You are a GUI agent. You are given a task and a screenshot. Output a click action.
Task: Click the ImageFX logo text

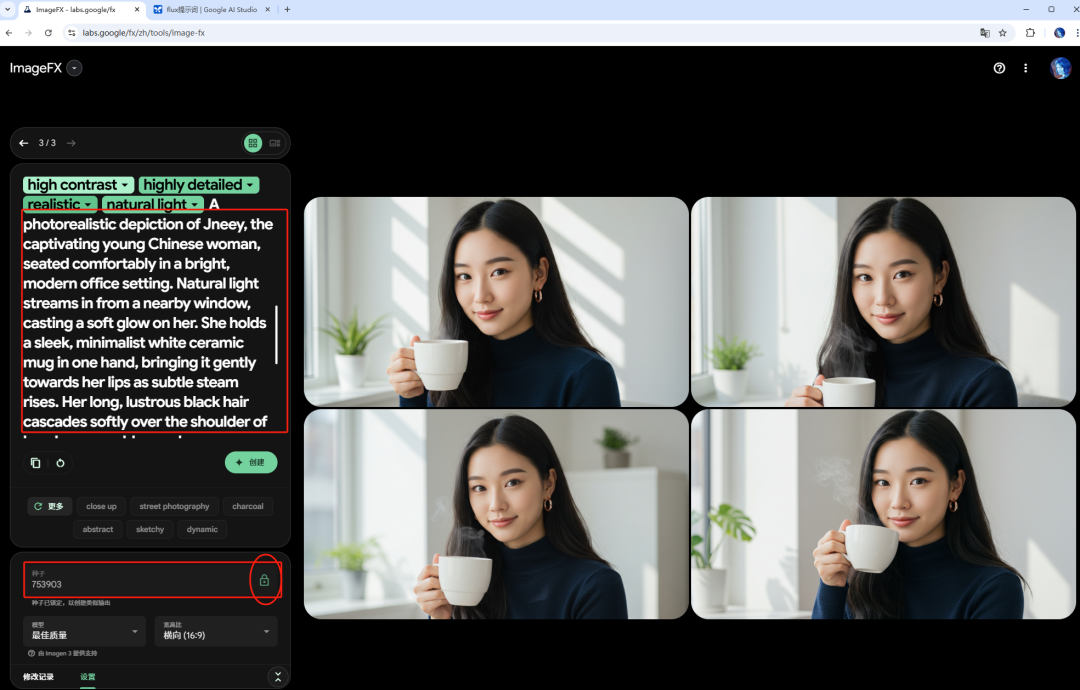coord(36,68)
